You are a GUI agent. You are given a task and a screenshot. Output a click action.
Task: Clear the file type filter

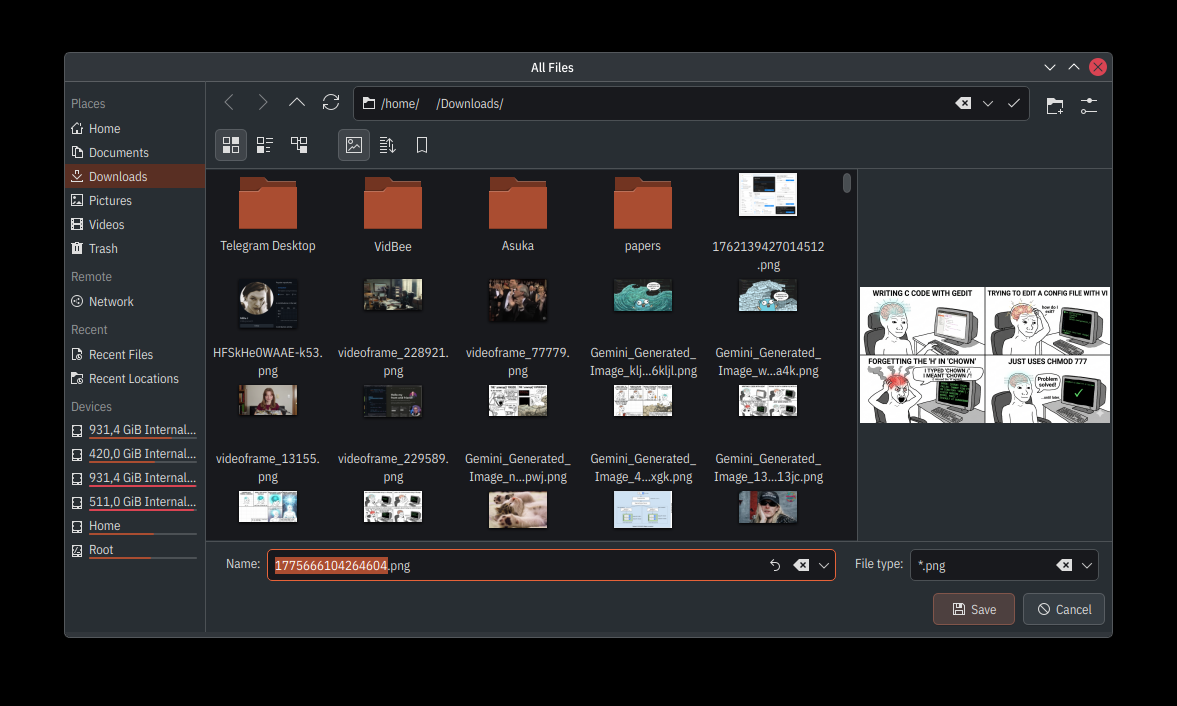coord(1064,565)
